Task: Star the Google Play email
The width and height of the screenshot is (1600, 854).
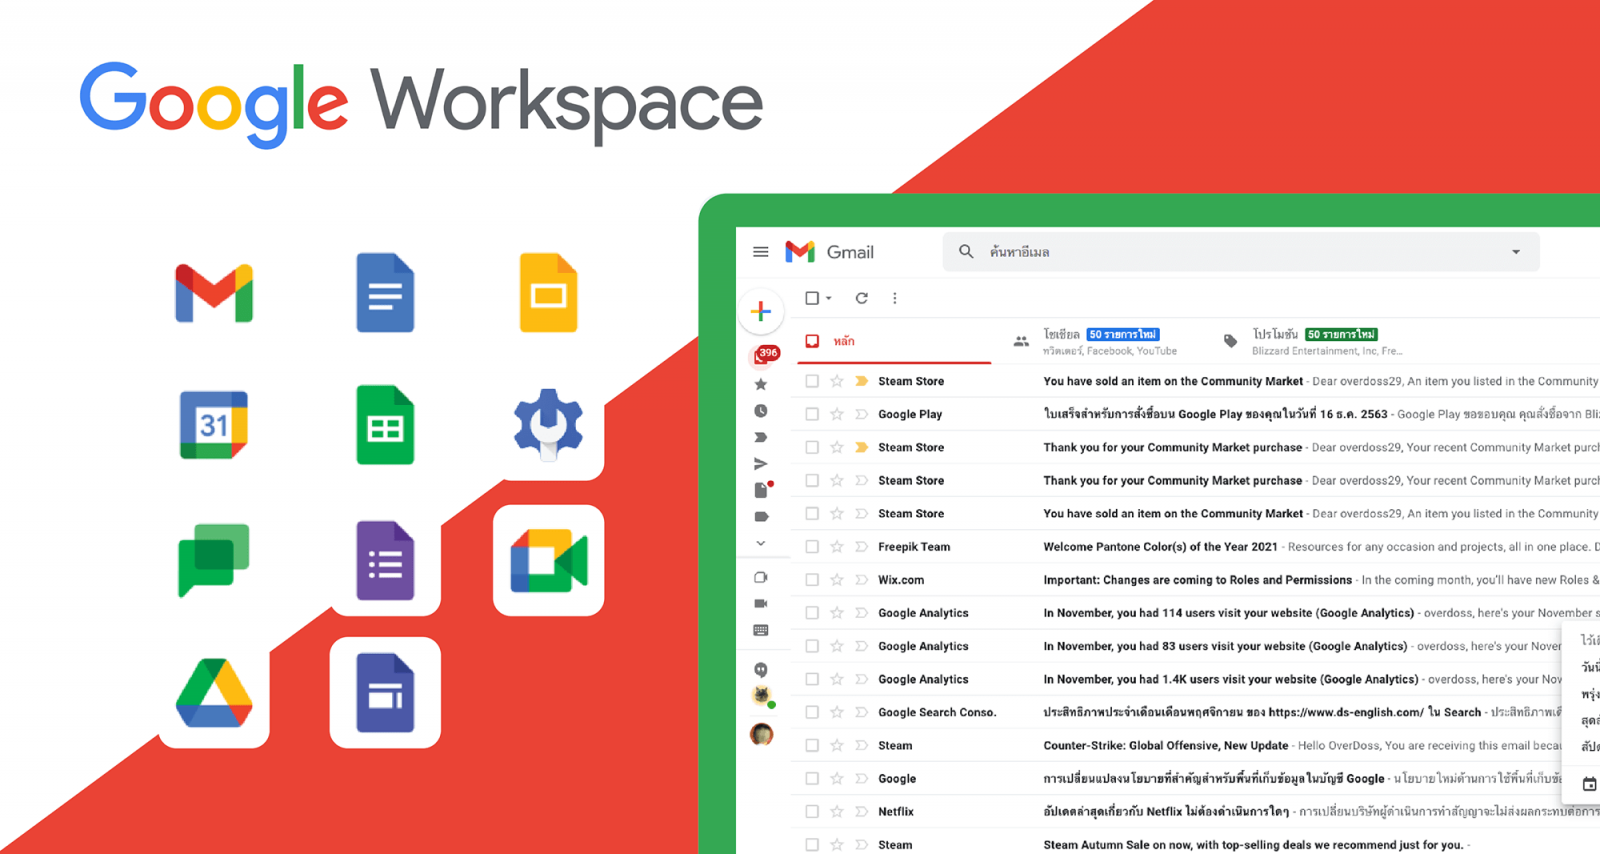Action: click(837, 414)
